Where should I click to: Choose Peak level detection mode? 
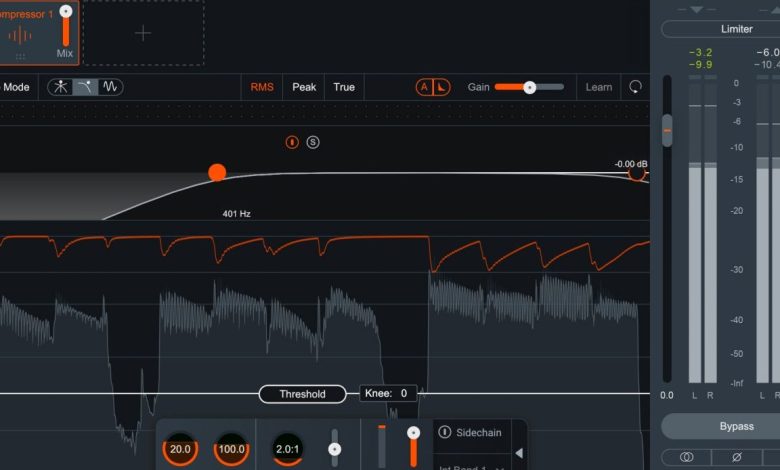pos(304,87)
